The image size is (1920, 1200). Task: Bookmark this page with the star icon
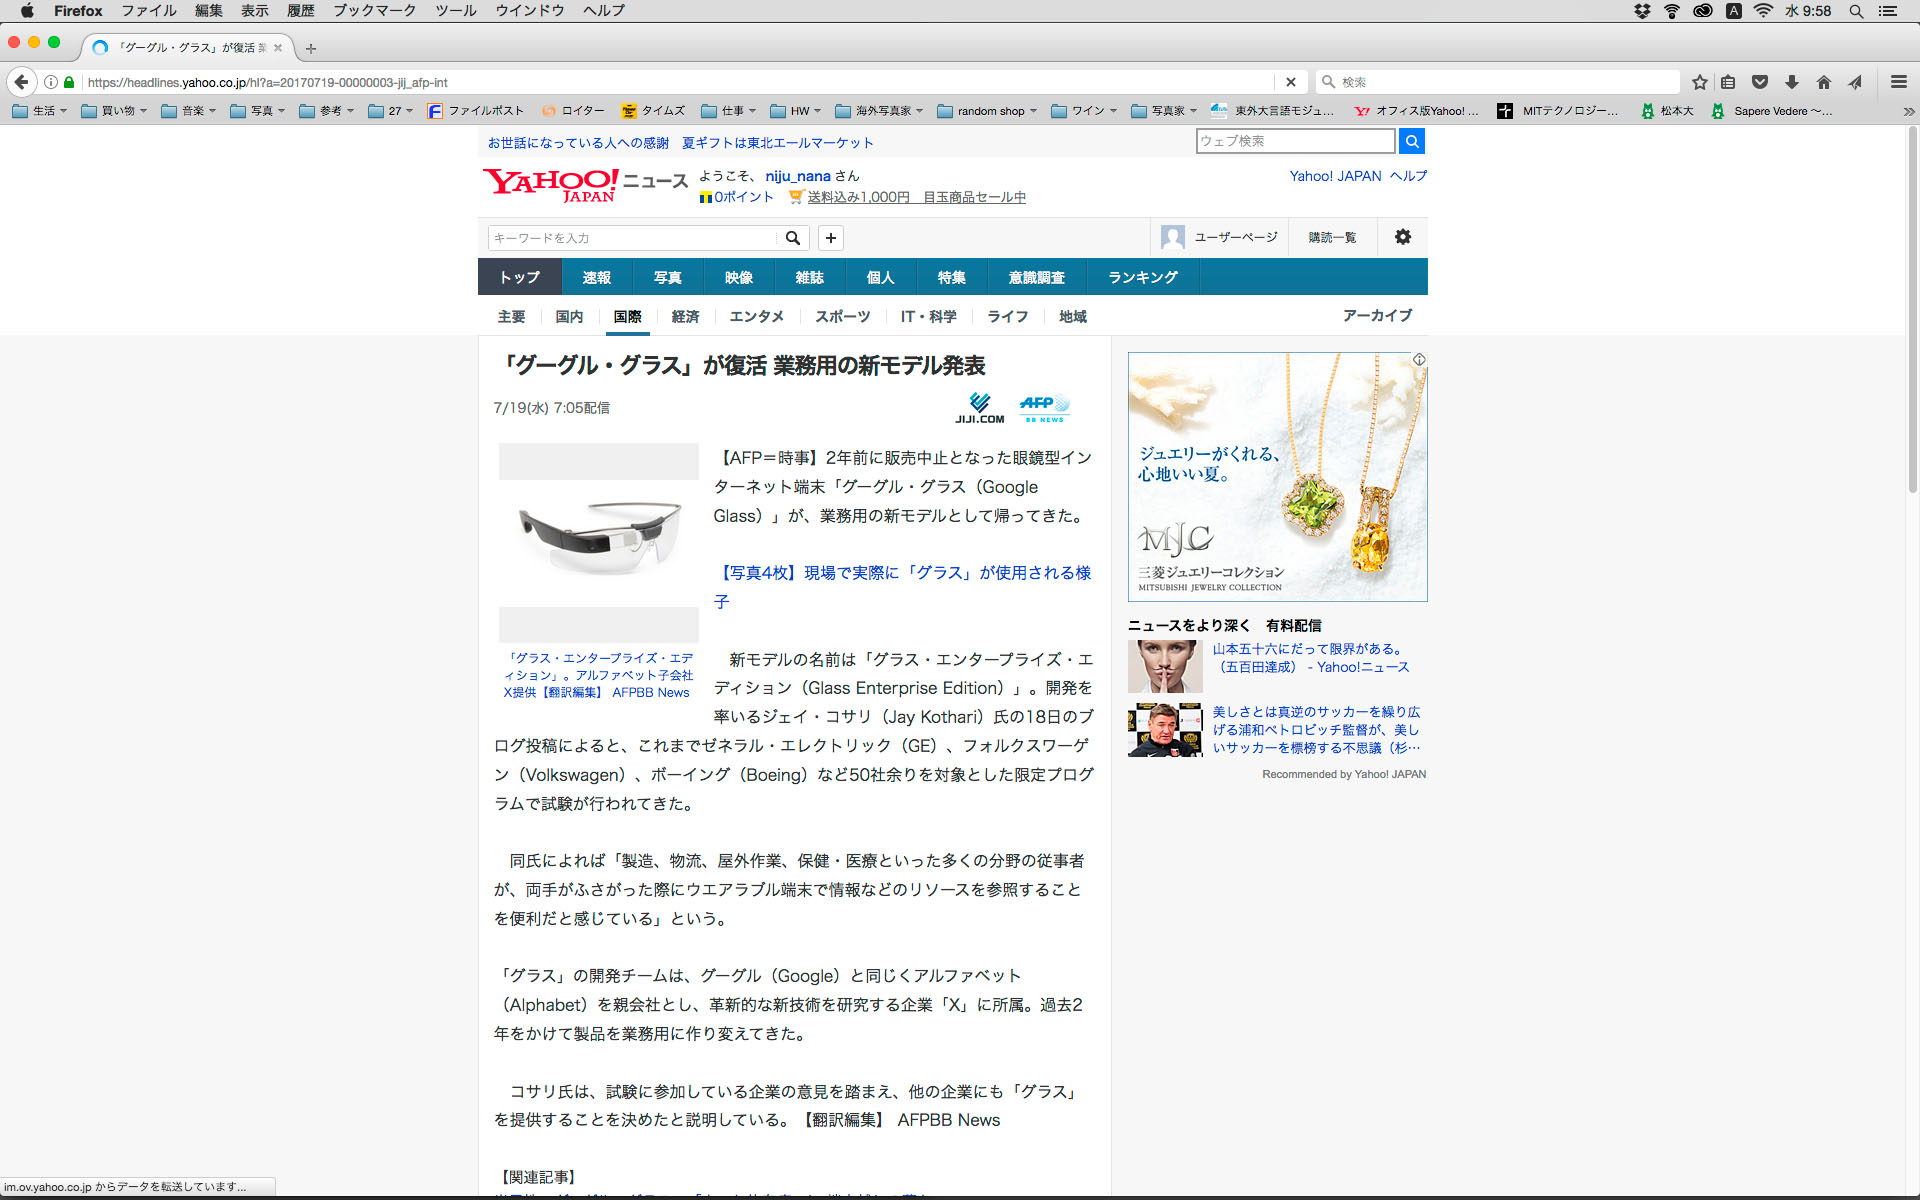(1699, 82)
